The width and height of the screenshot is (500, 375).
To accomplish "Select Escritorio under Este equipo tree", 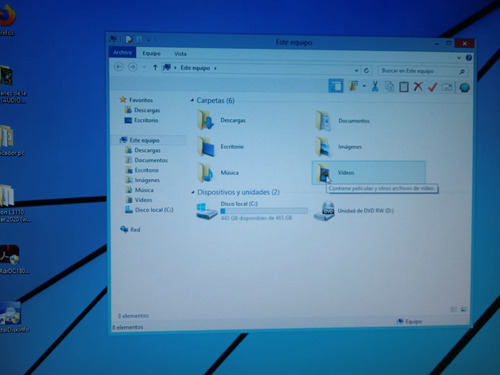I will [142, 170].
